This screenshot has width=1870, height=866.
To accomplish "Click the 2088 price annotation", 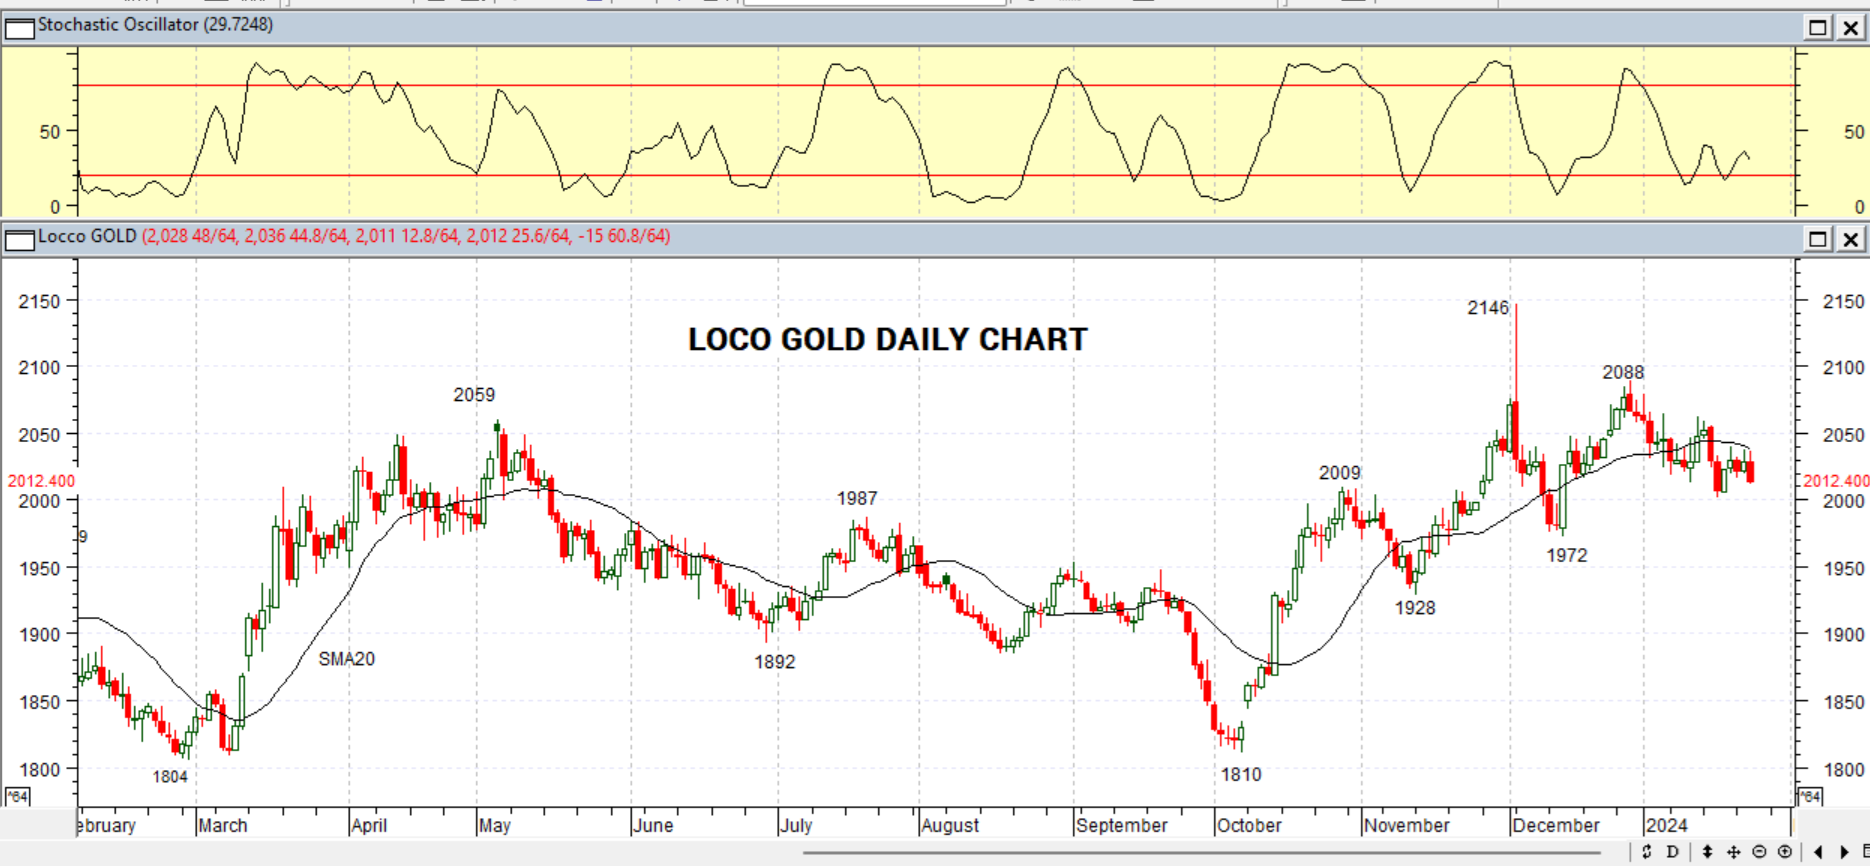I will 1623,373.
